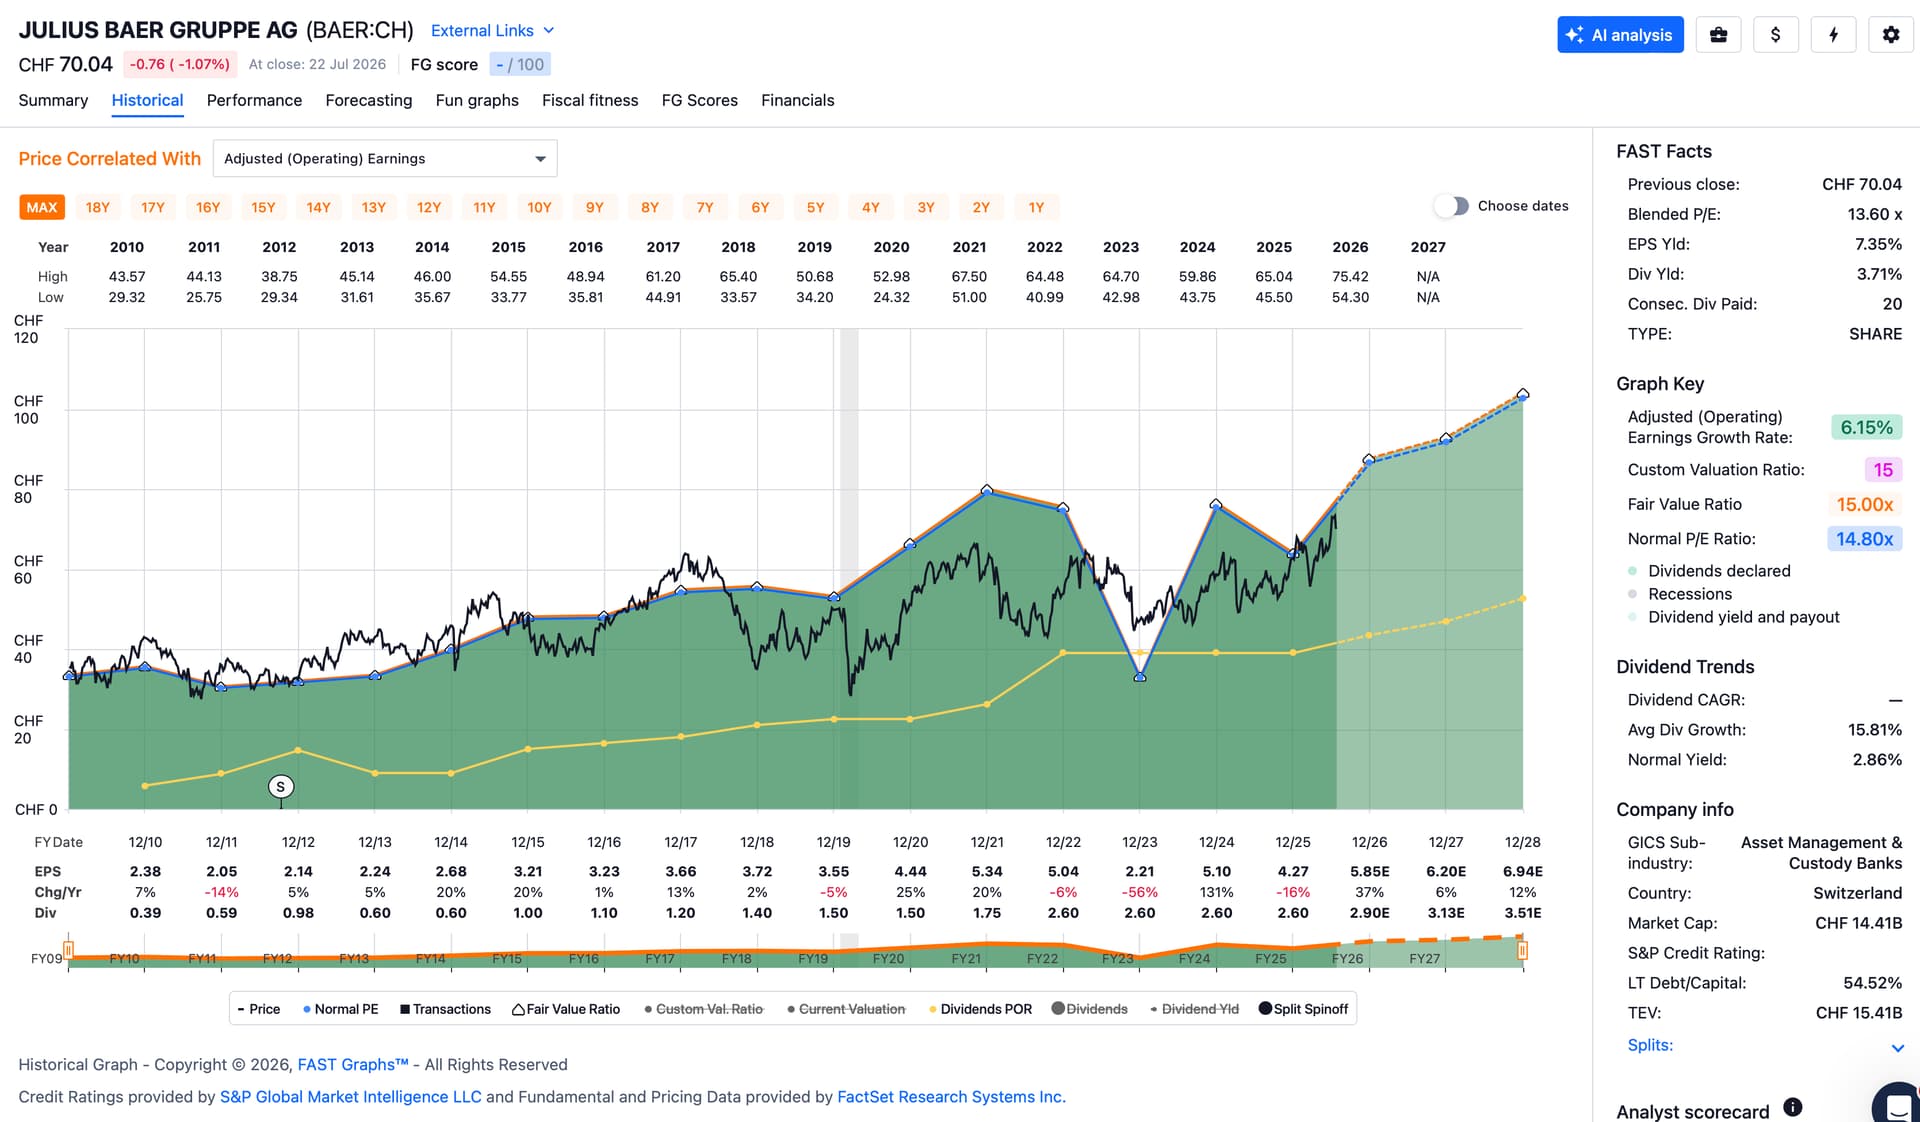Toggle Price series in legend
The height and width of the screenshot is (1122, 1920).
coord(259,1009)
